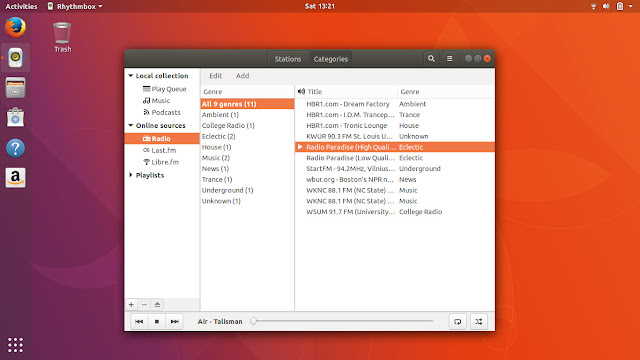Open Libre.fm in the sidebar
This screenshot has width=640, height=360.
pyautogui.click(x=160, y=162)
